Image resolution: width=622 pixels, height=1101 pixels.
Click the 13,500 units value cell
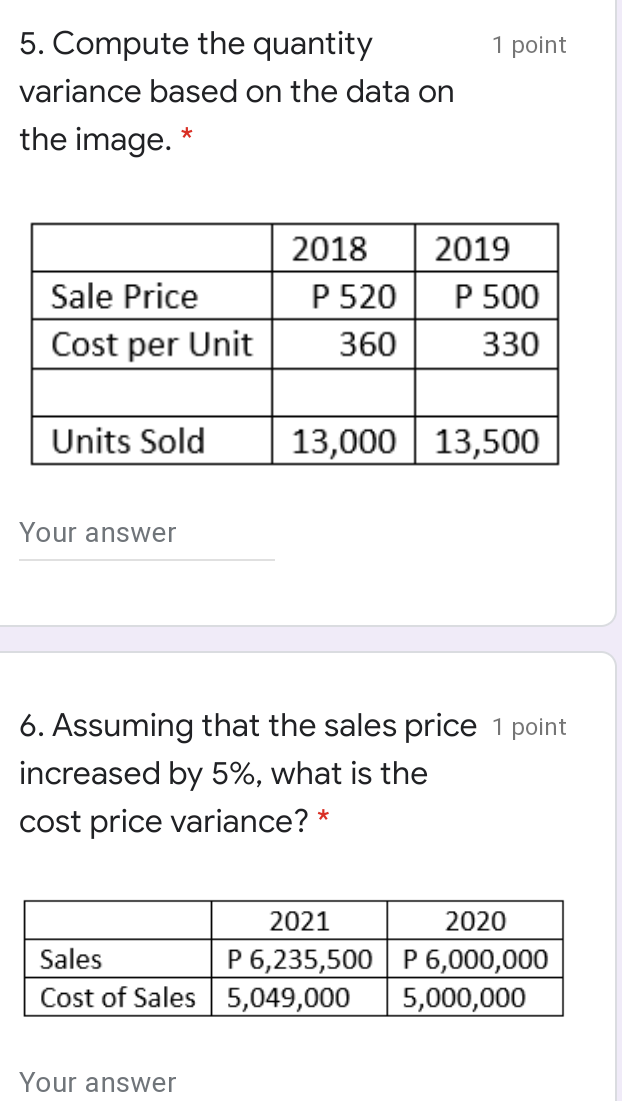click(484, 440)
